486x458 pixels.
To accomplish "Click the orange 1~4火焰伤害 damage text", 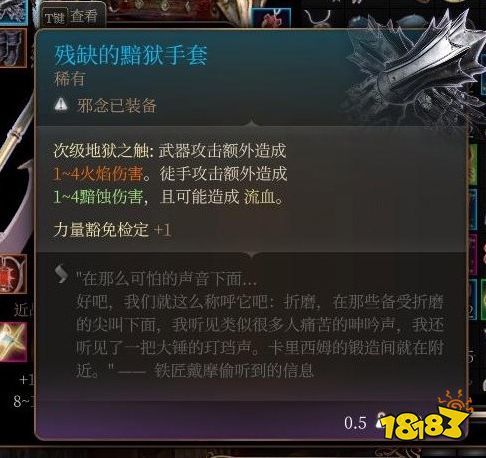I will tap(98, 174).
